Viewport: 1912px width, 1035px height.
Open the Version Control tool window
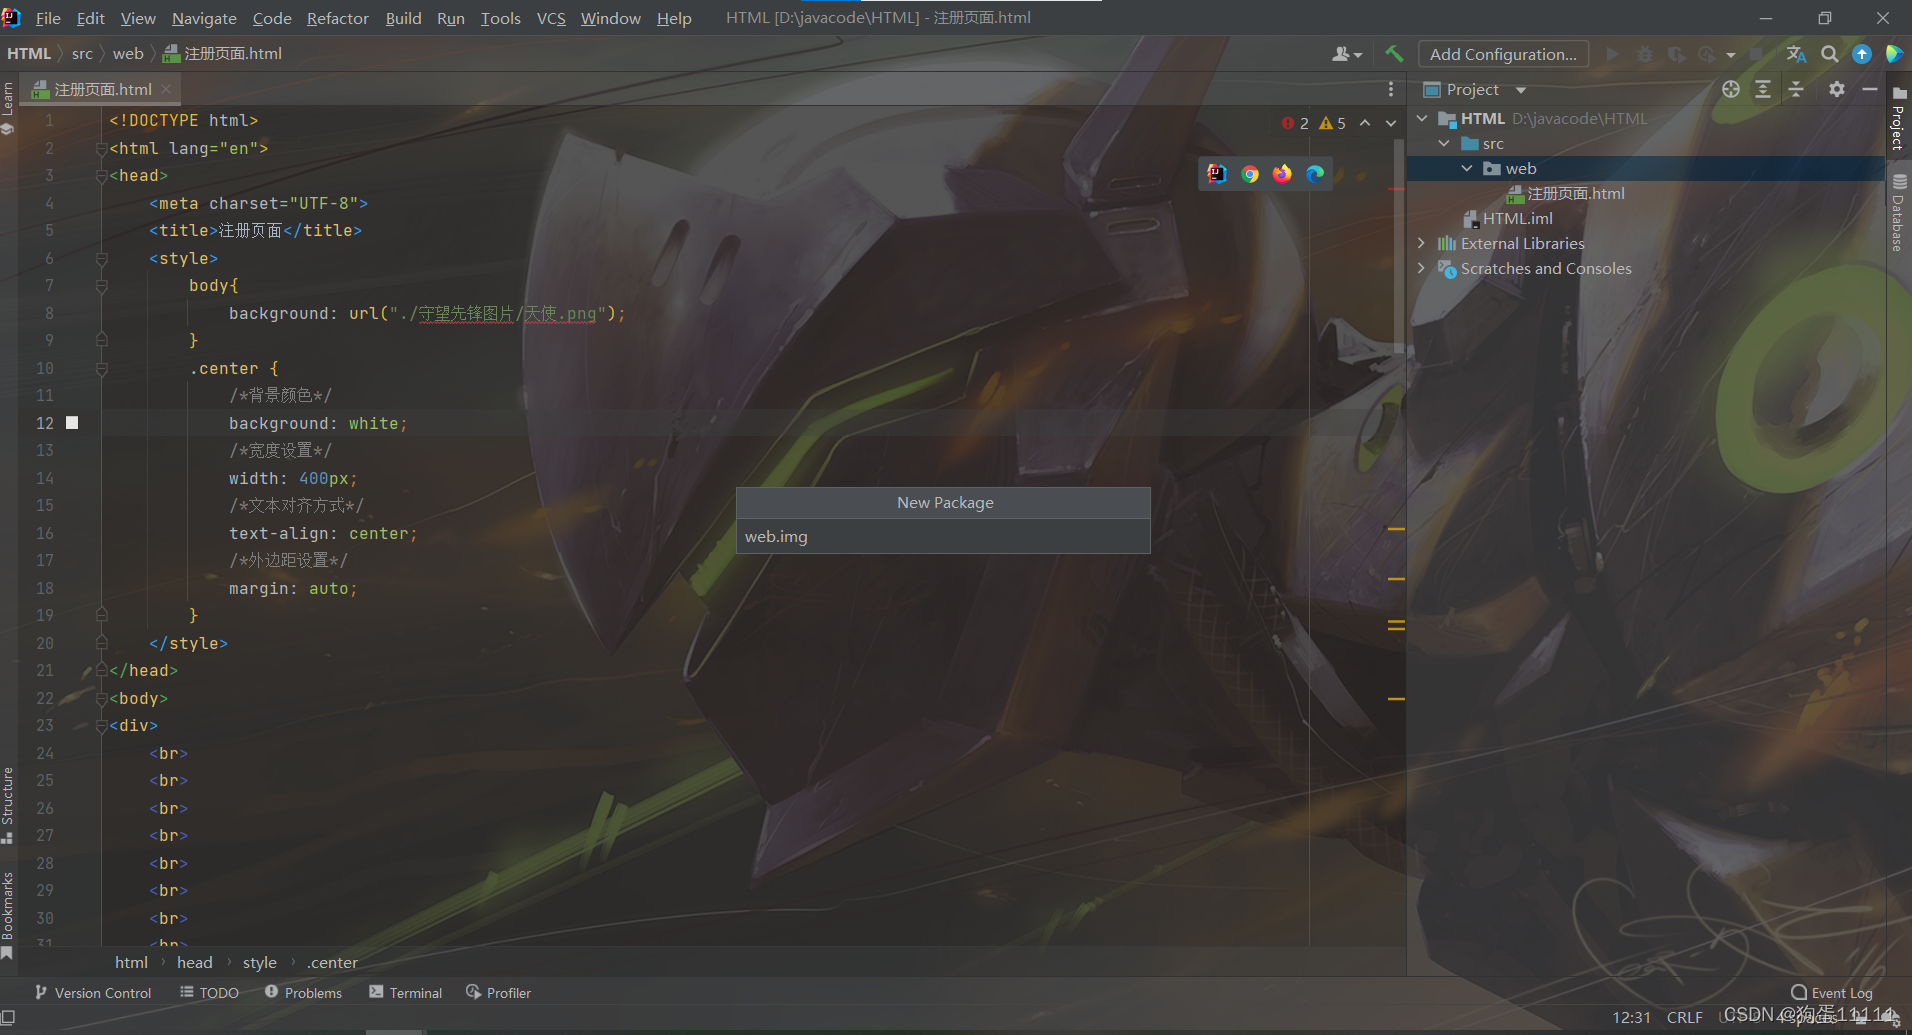(93, 992)
